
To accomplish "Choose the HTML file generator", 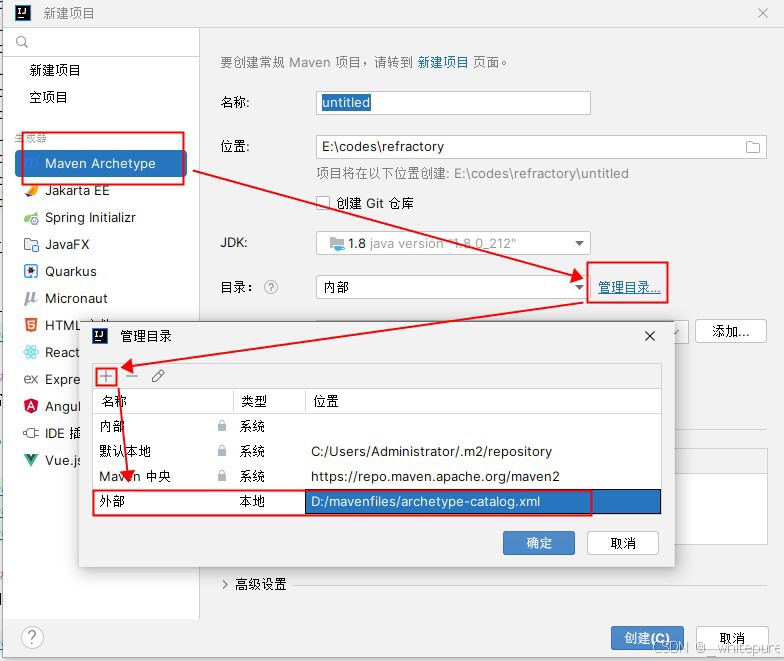I will coord(52,326).
